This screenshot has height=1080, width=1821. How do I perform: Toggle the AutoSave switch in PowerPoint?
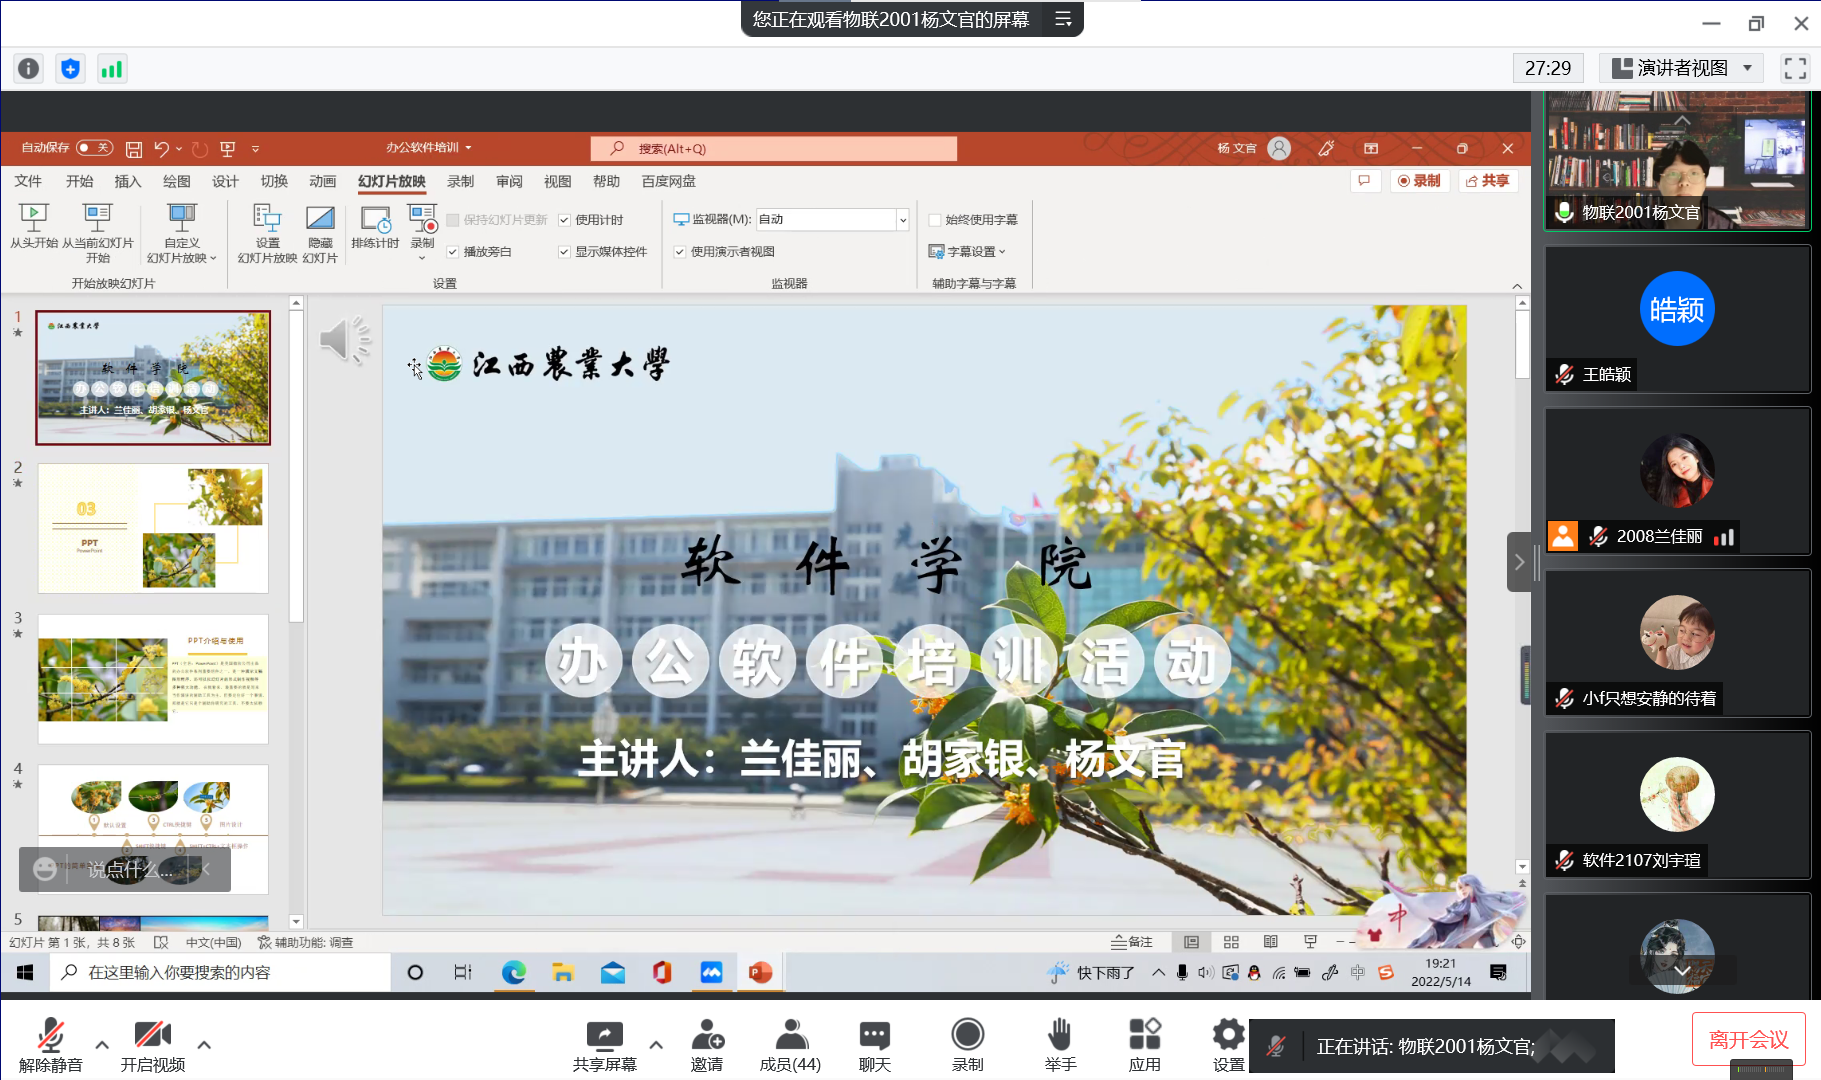(94, 148)
